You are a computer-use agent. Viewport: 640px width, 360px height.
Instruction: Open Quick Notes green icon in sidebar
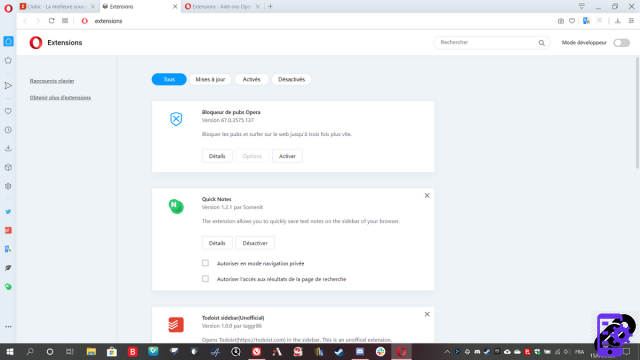(x=8, y=287)
